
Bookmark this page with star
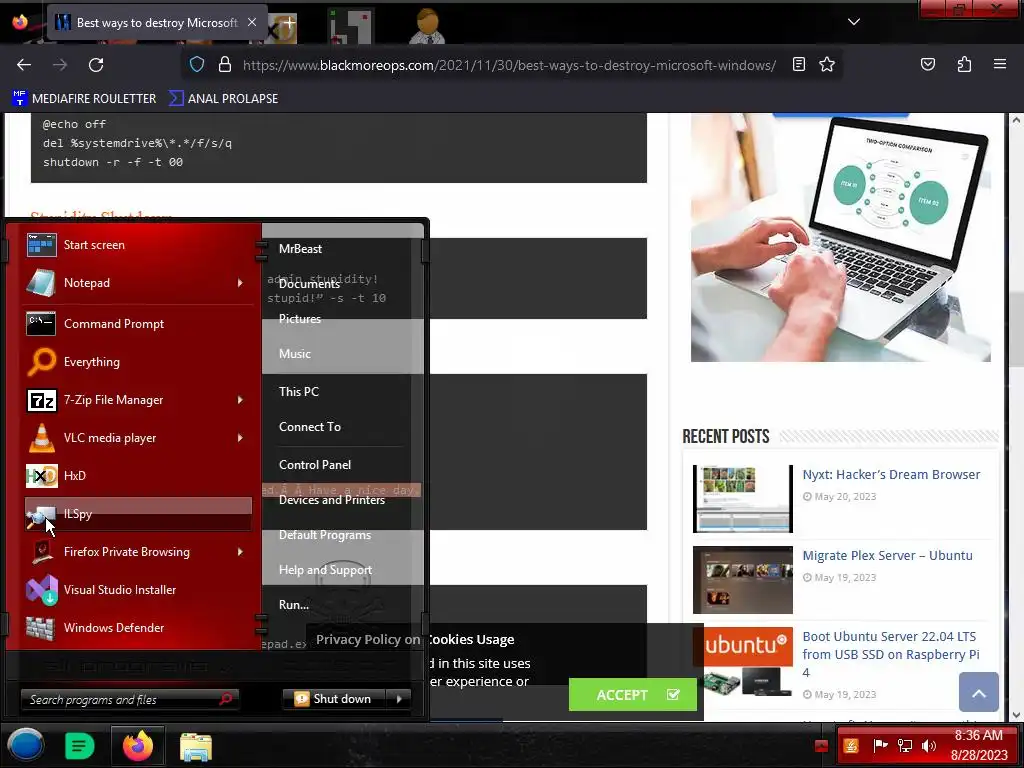click(x=827, y=64)
